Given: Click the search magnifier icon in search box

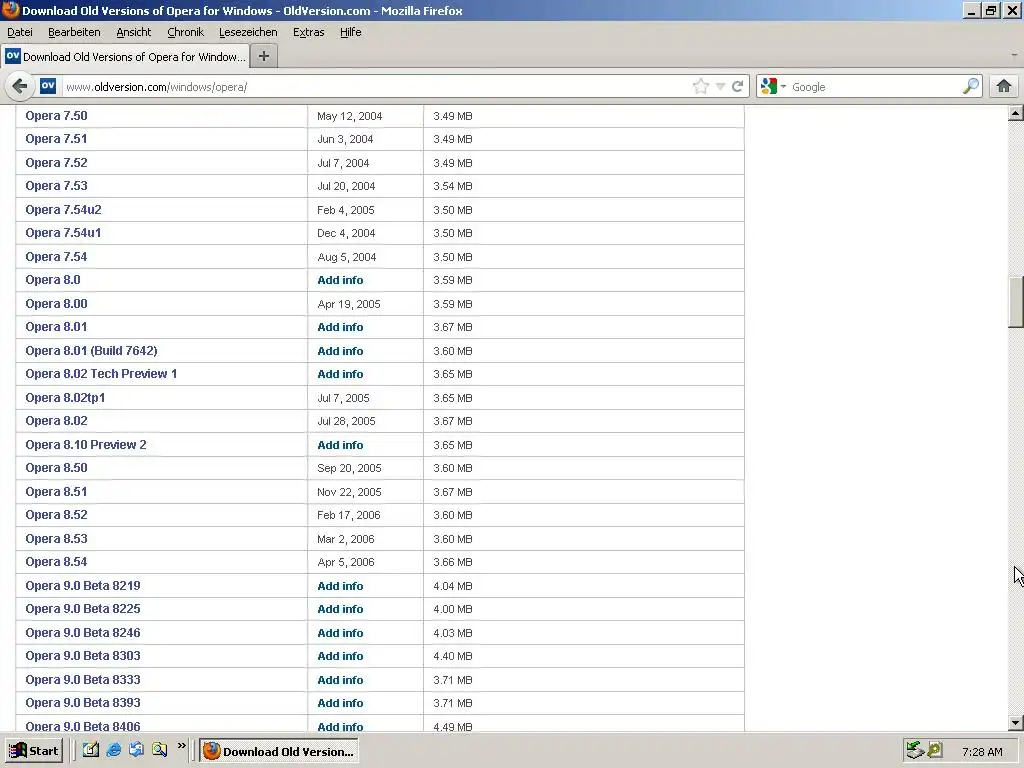Looking at the screenshot, I should coord(971,86).
